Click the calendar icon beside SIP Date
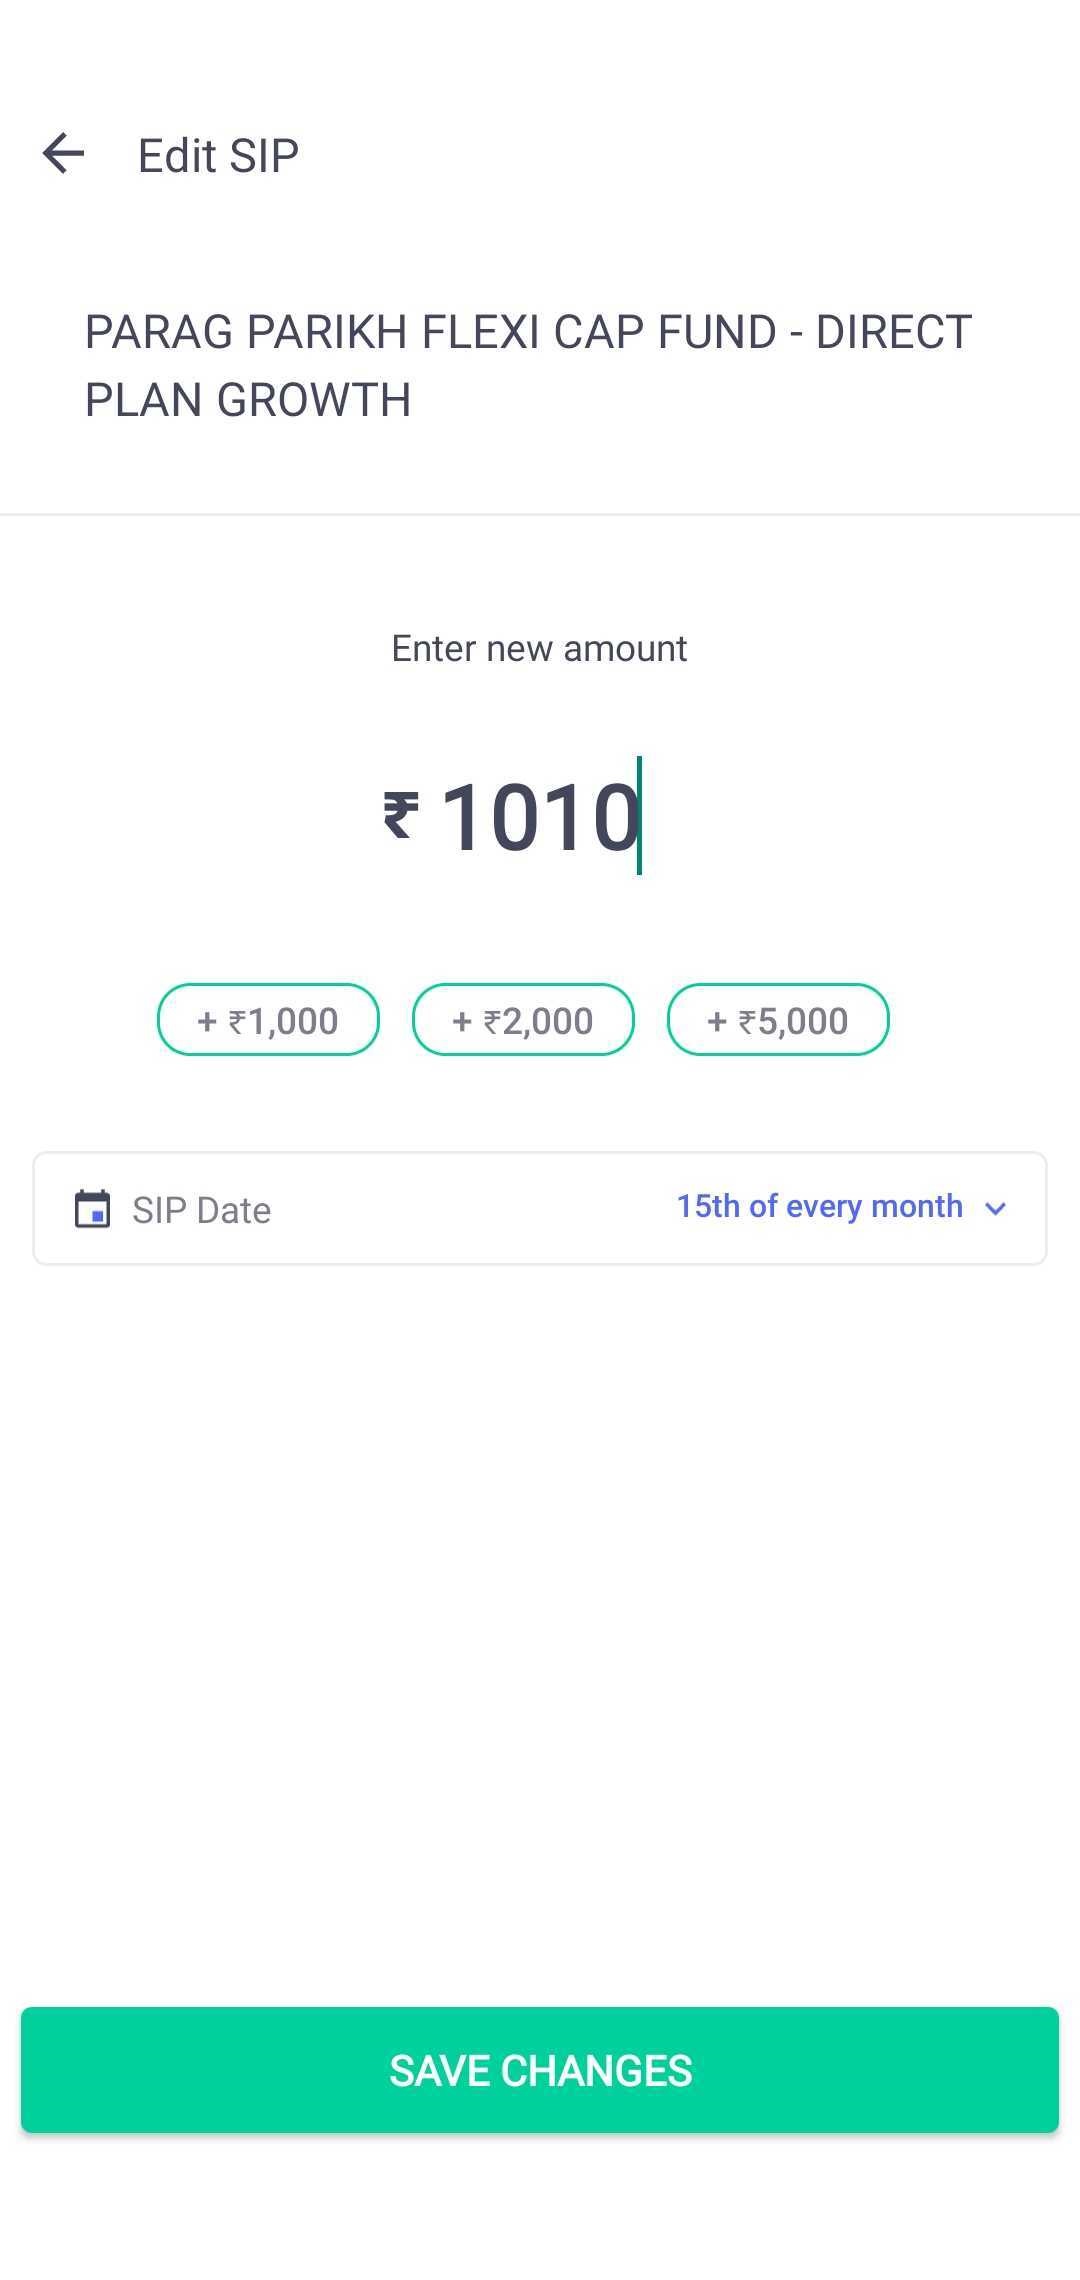1080x2280 pixels. [92, 1208]
